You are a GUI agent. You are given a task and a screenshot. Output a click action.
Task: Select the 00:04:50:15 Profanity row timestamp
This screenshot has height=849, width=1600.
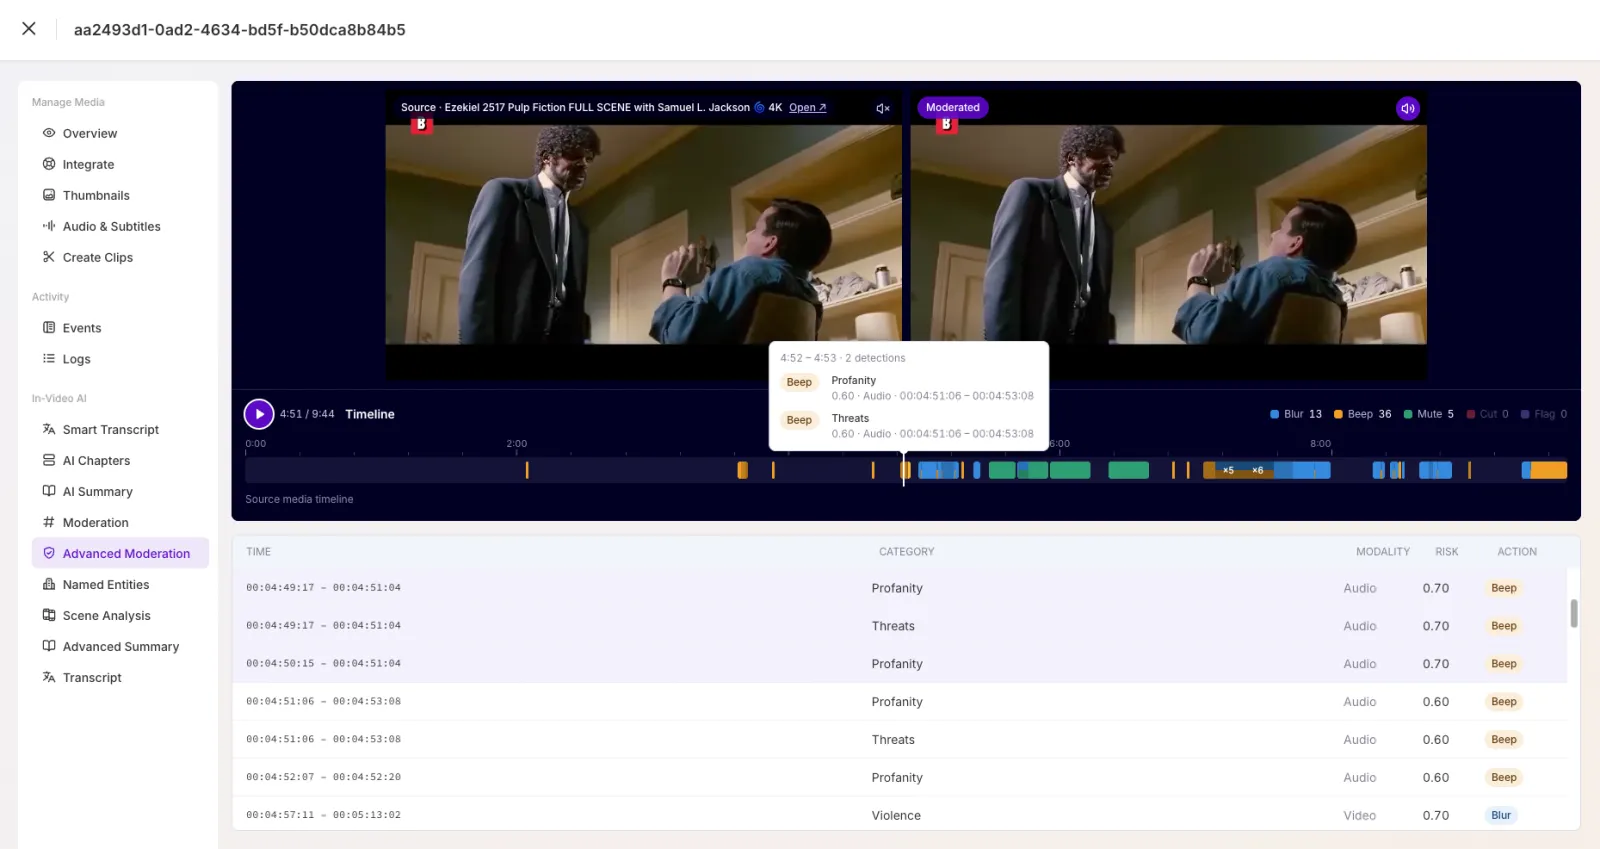tap(323, 663)
